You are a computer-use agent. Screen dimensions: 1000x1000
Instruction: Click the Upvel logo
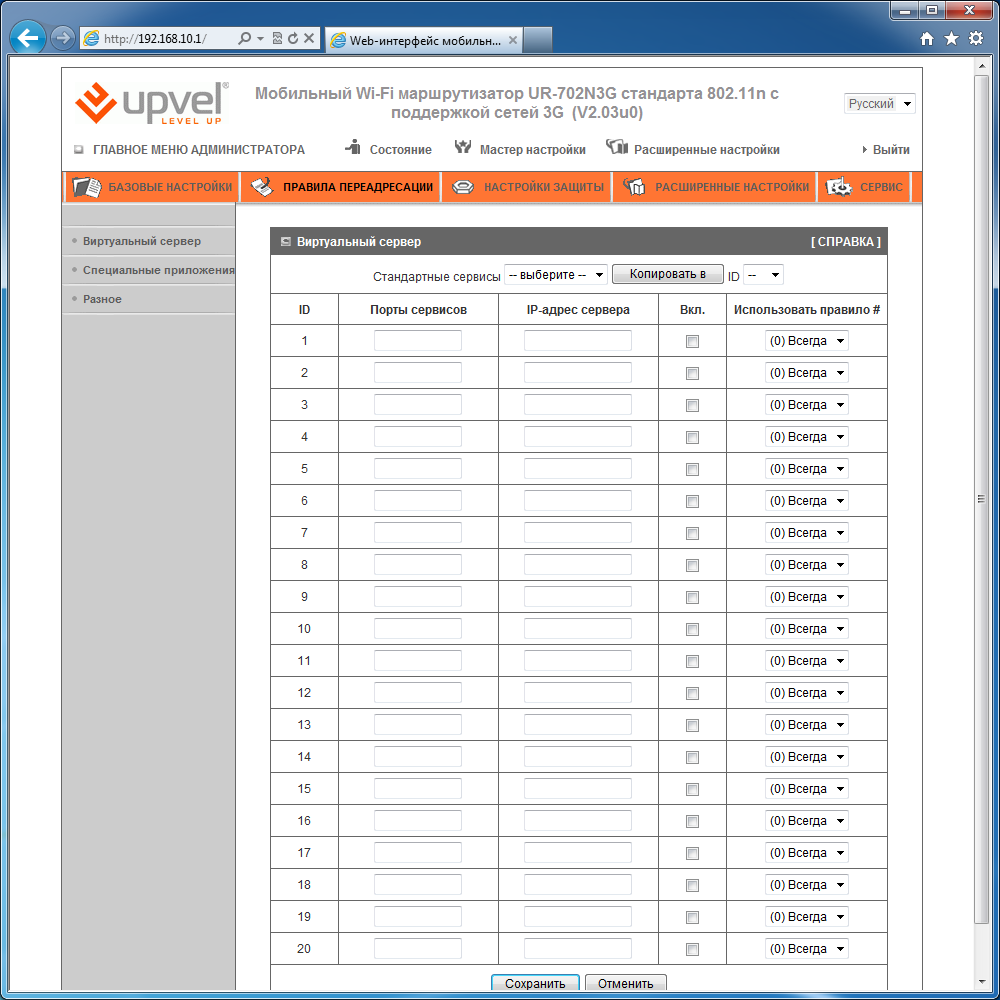tap(152, 103)
